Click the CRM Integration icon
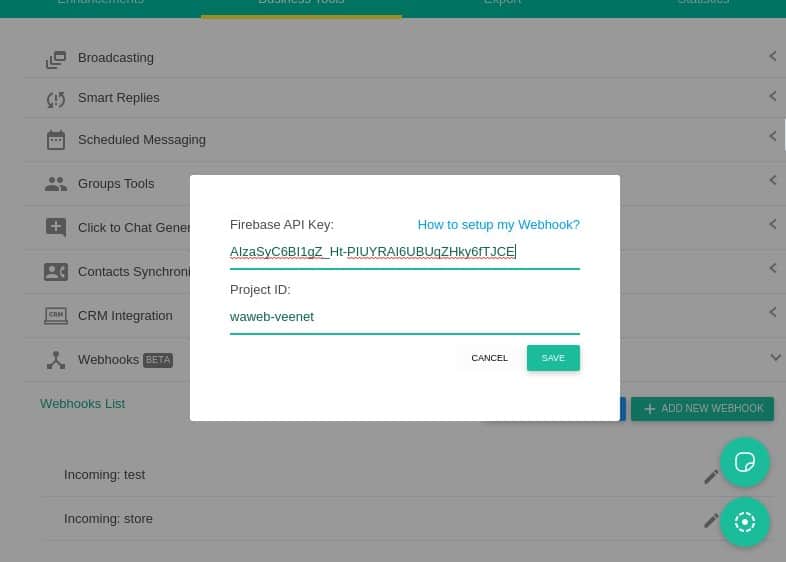This screenshot has width=786, height=562. click(56, 316)
